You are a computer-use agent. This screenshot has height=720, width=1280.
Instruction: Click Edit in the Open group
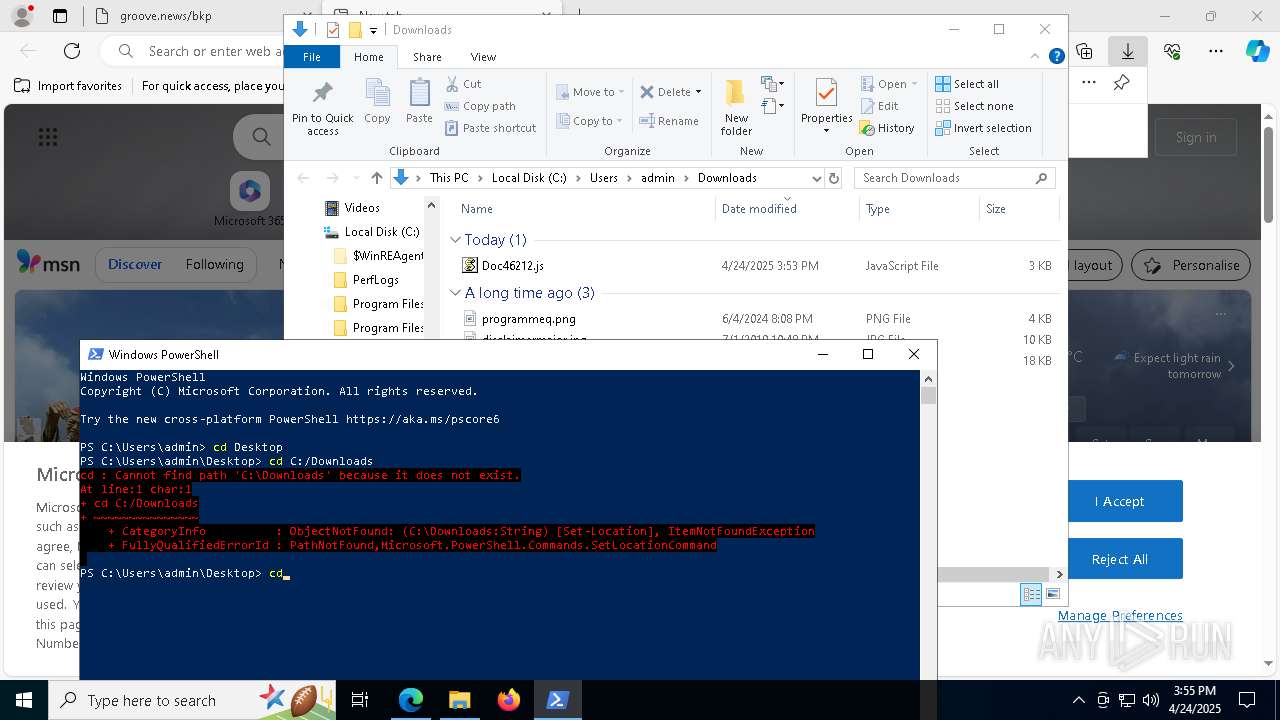coord(879,106)
